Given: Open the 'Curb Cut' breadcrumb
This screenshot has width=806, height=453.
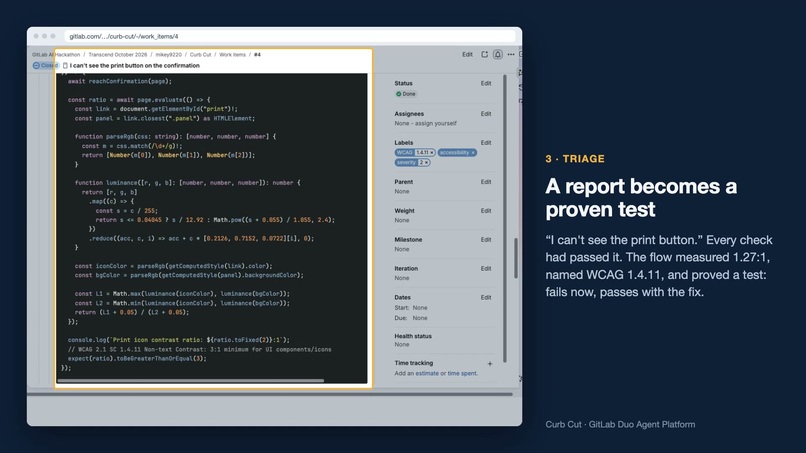Looking at the screenshot, I should pyautogui.click(x=200, y=55).
